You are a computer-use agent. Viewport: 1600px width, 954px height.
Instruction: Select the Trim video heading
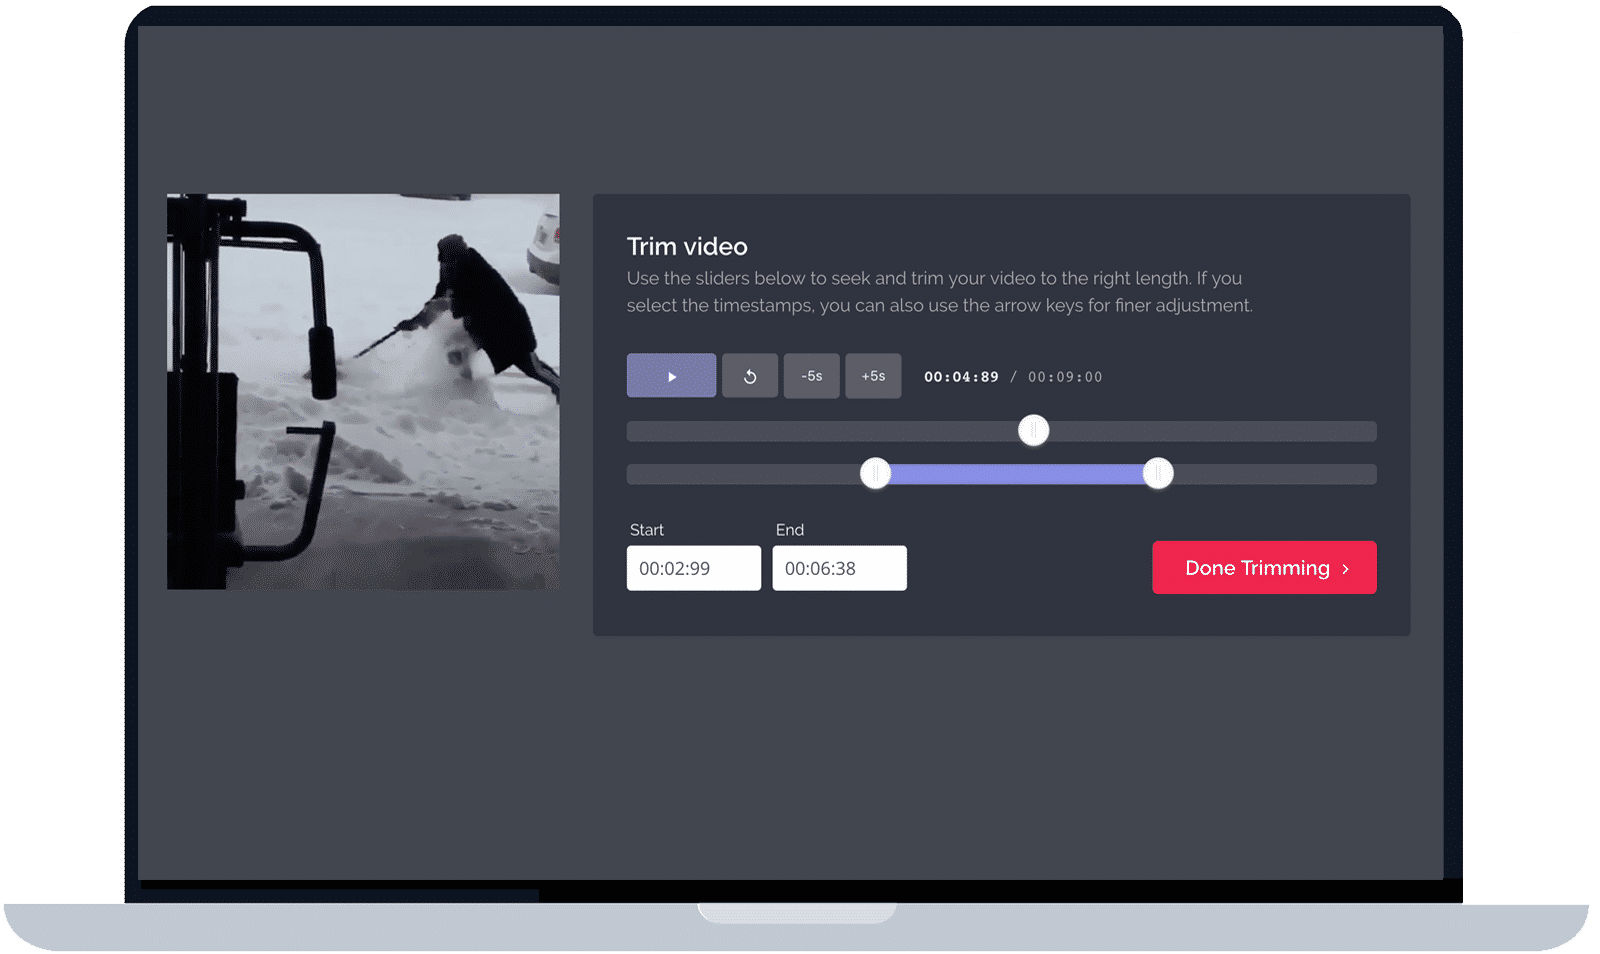click(687, 246)
